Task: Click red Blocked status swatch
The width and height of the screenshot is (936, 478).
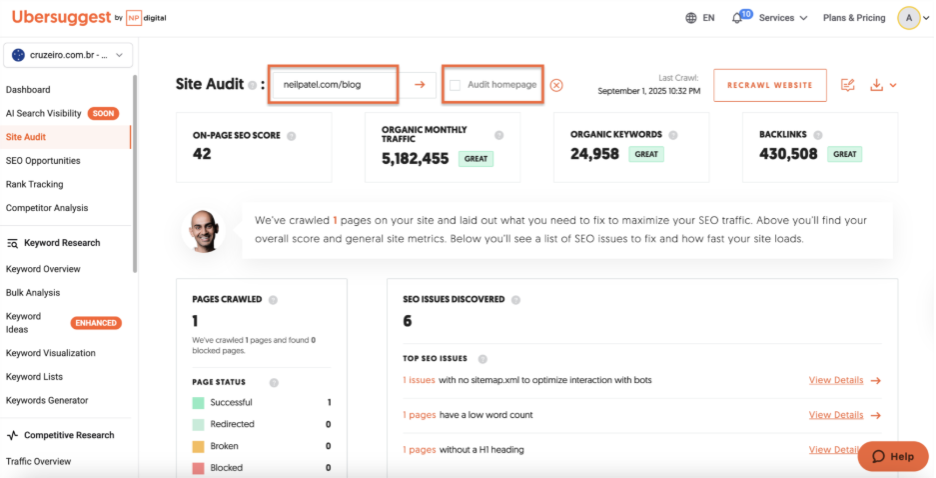Action: click(198, 468)
